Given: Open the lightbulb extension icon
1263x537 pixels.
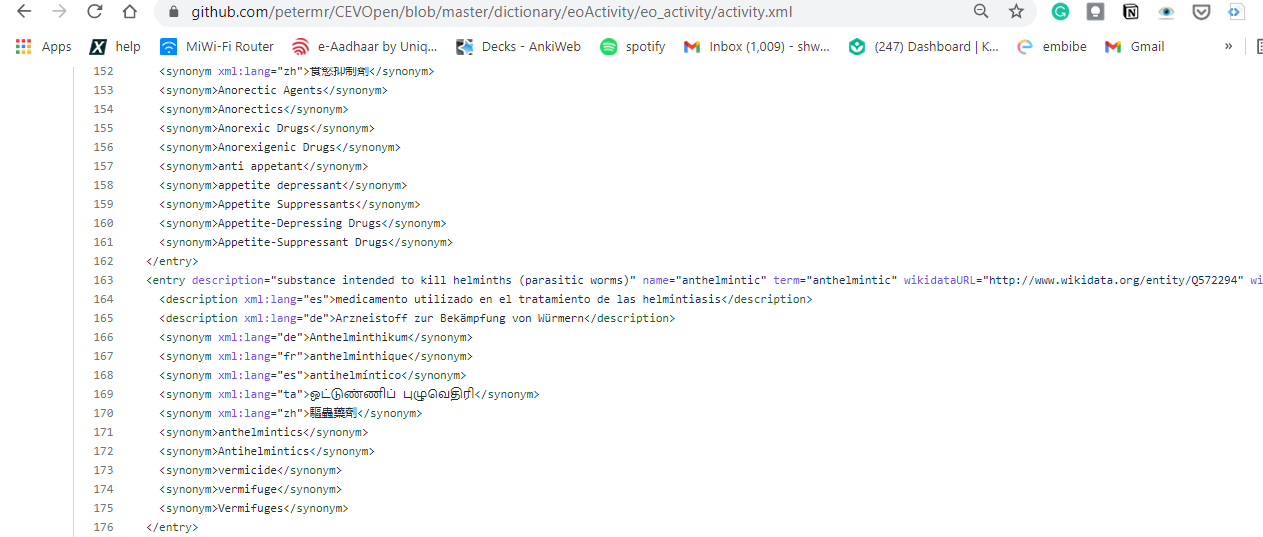Looking at the screenshot, I should point(1095,12).
